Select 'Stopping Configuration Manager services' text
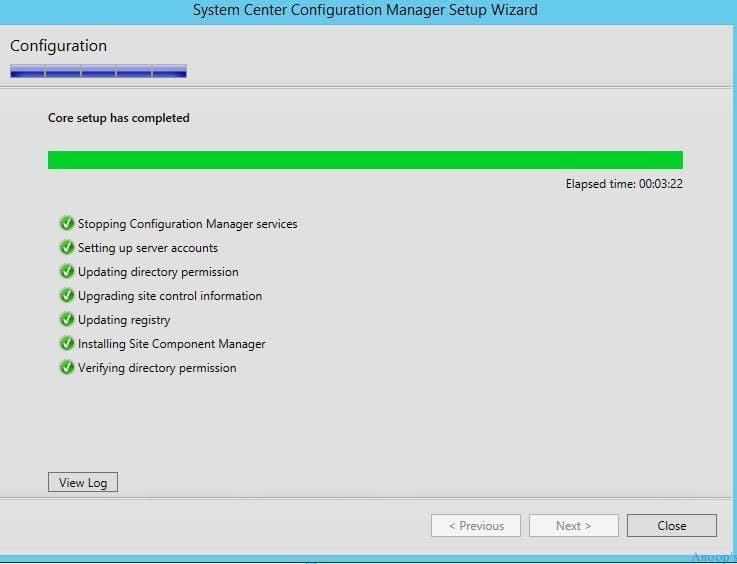The image size is (737, 564). 188,224
